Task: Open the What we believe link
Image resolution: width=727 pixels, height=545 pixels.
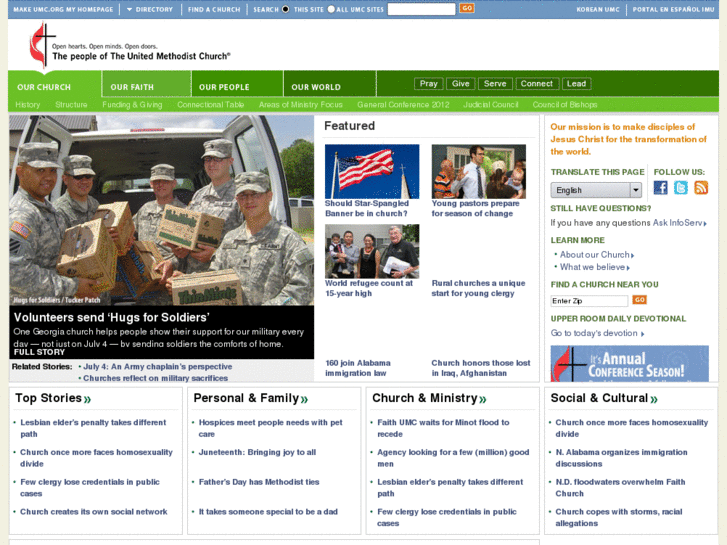Action: pyautogui.click(x=594, y=267)
